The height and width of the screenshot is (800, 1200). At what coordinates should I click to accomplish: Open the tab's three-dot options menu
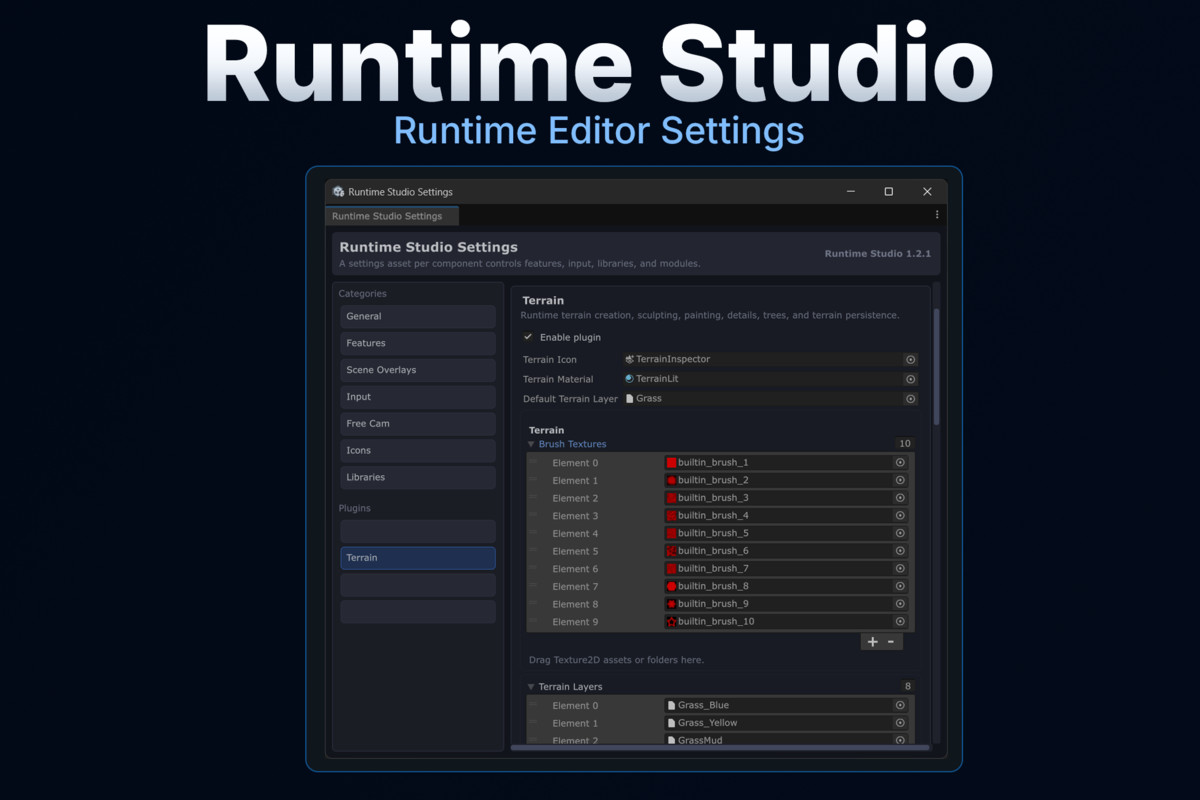(937, 215)
